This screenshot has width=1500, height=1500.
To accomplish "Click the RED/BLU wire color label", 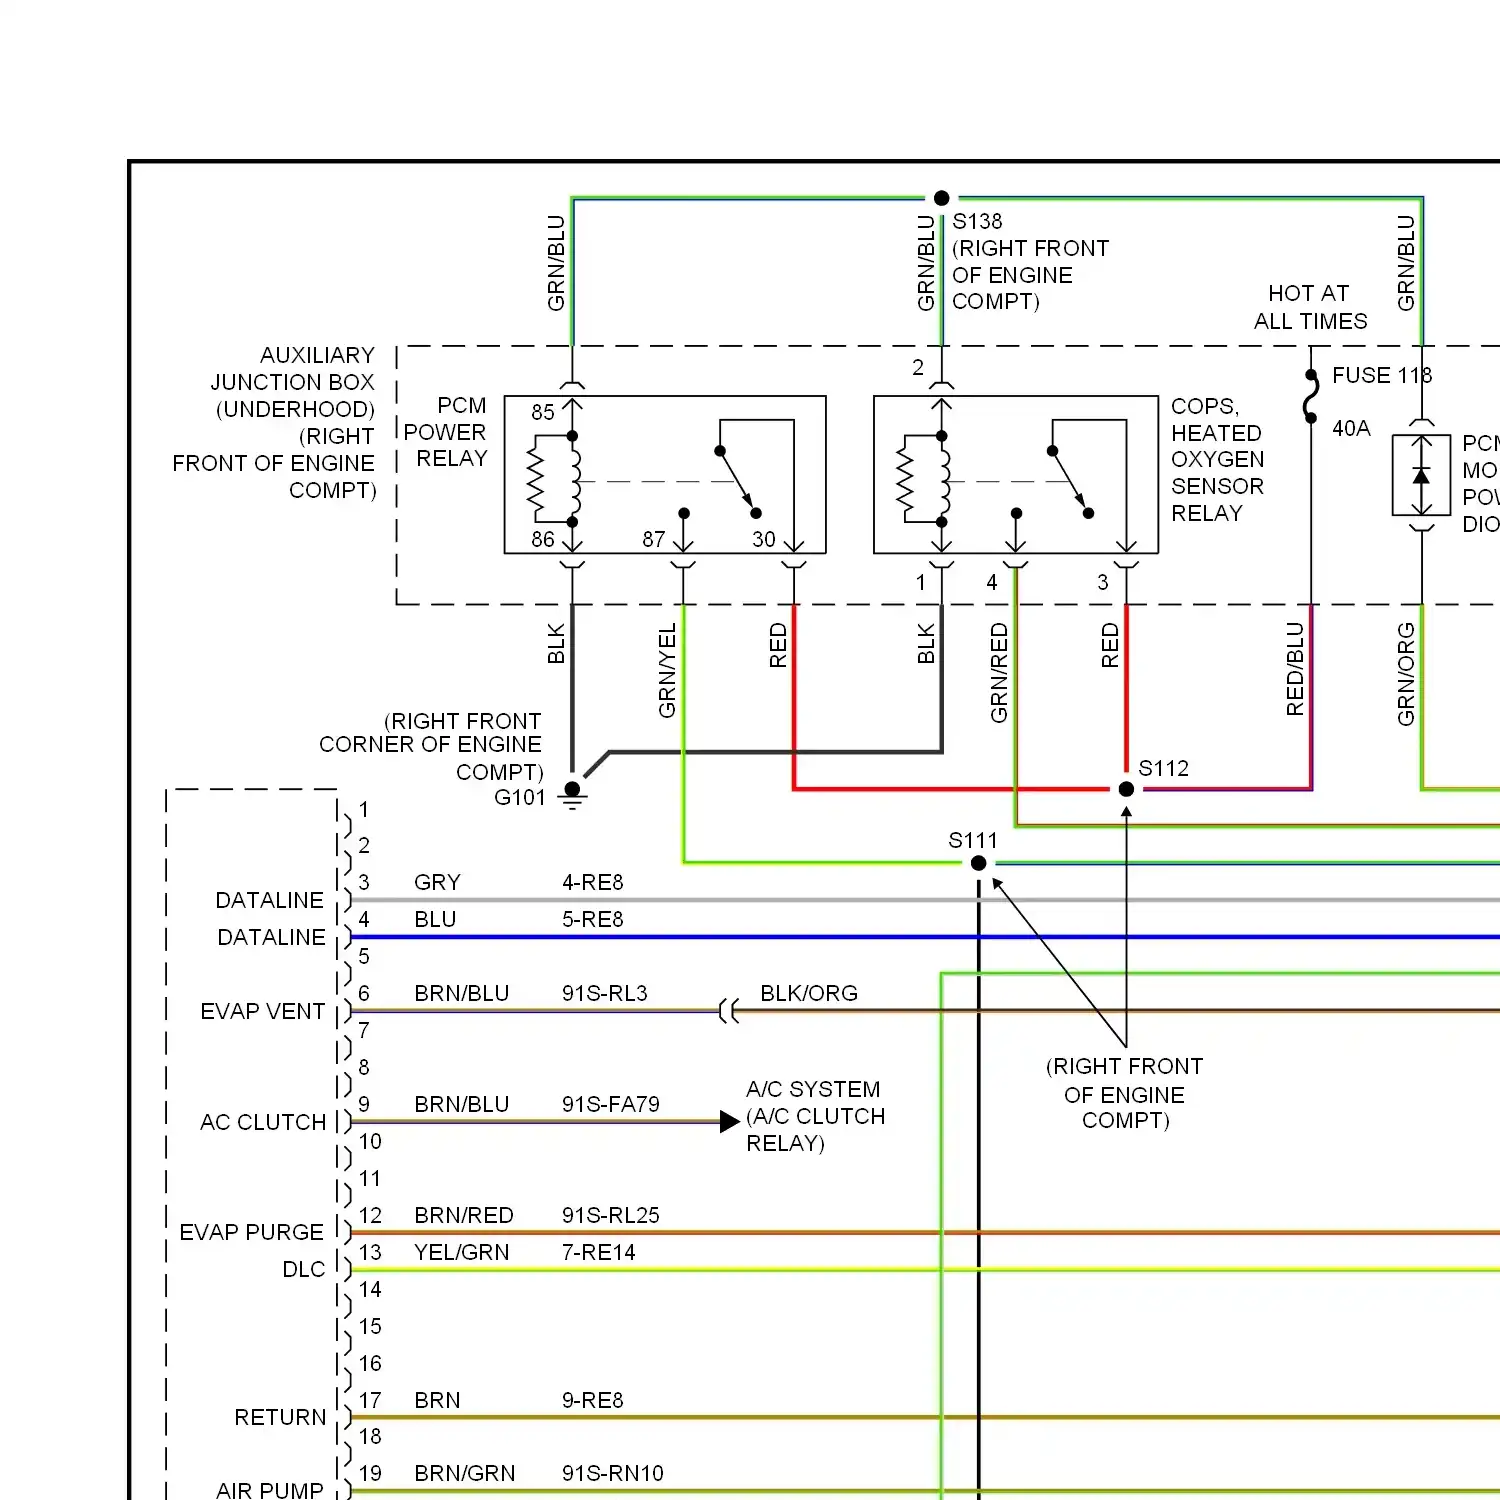I will pos(1295,669).
